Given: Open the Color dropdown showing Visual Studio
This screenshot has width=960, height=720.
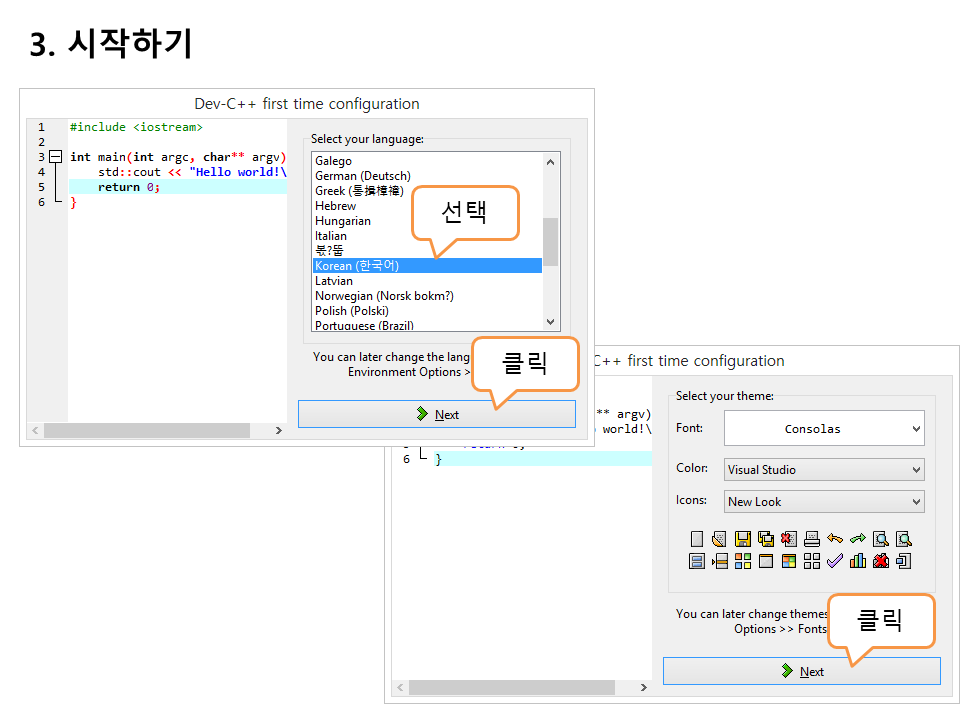Looking at the screenshot, I should pos(824,470).
